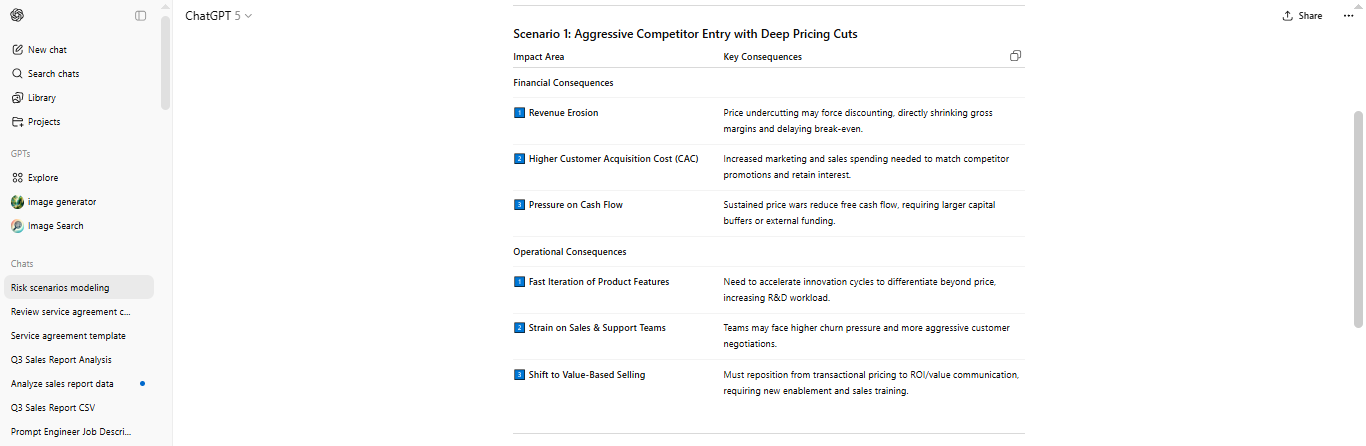Click the sidebar scrollbar
This screenshot has width=1366, height=446.
click(x=165, y=62)
